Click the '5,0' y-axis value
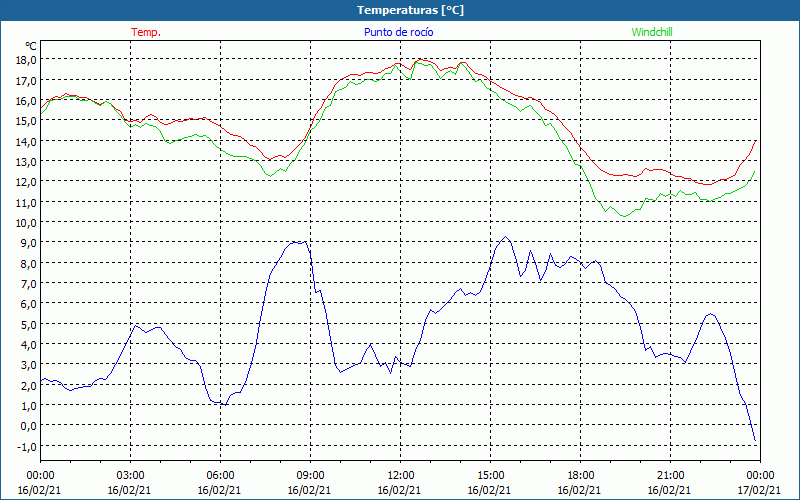 point(30,324)
